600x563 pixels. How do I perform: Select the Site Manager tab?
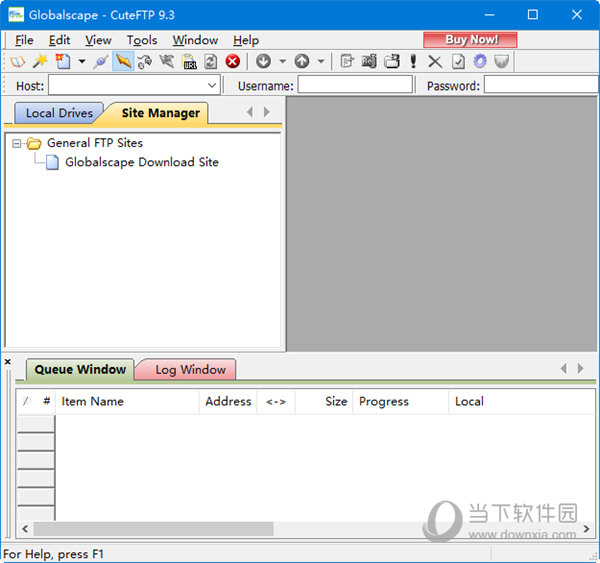[161, 113]
